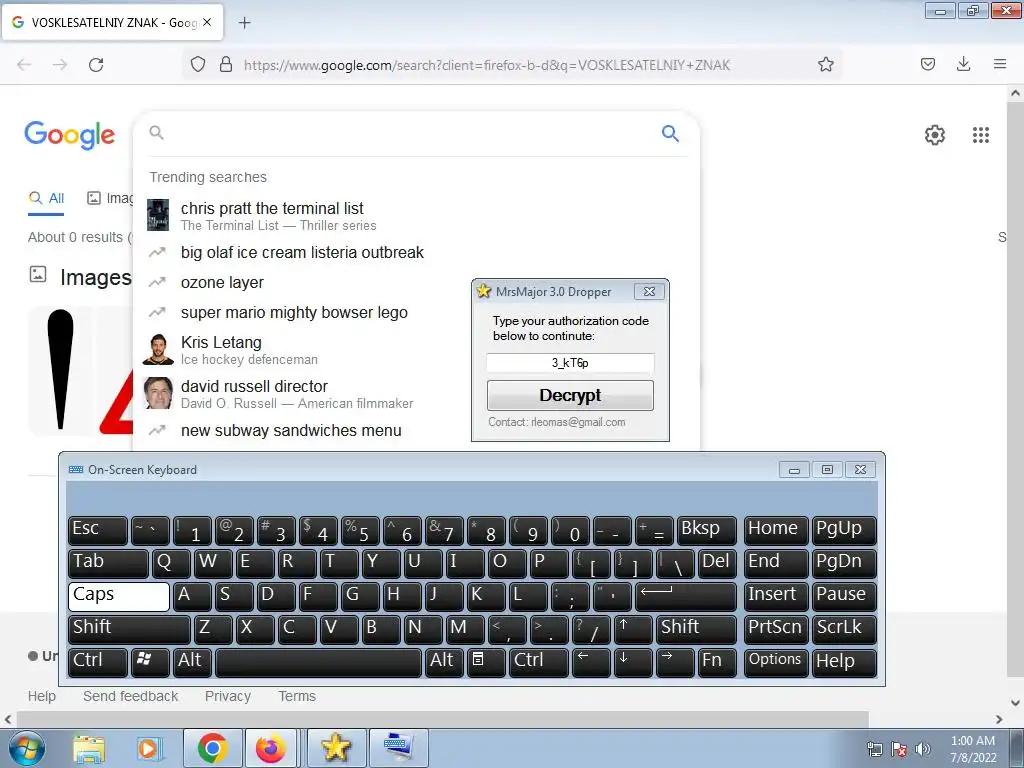Screen dimensions: 1024x768
Task: Toggle the ScrLk key
Action: [x=845, y=629]
